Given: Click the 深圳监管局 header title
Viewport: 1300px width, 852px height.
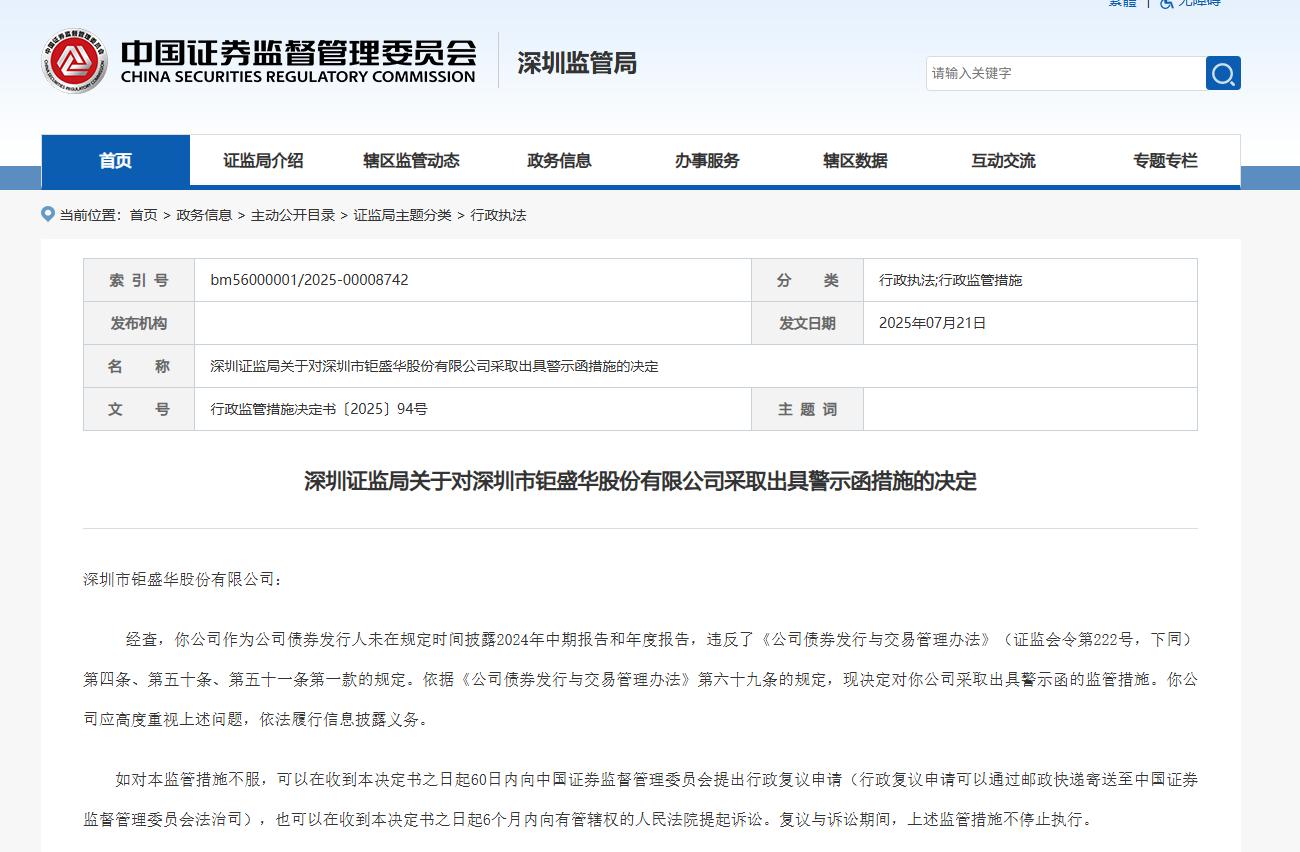Looking at the screenshot, I should (577, 63).
